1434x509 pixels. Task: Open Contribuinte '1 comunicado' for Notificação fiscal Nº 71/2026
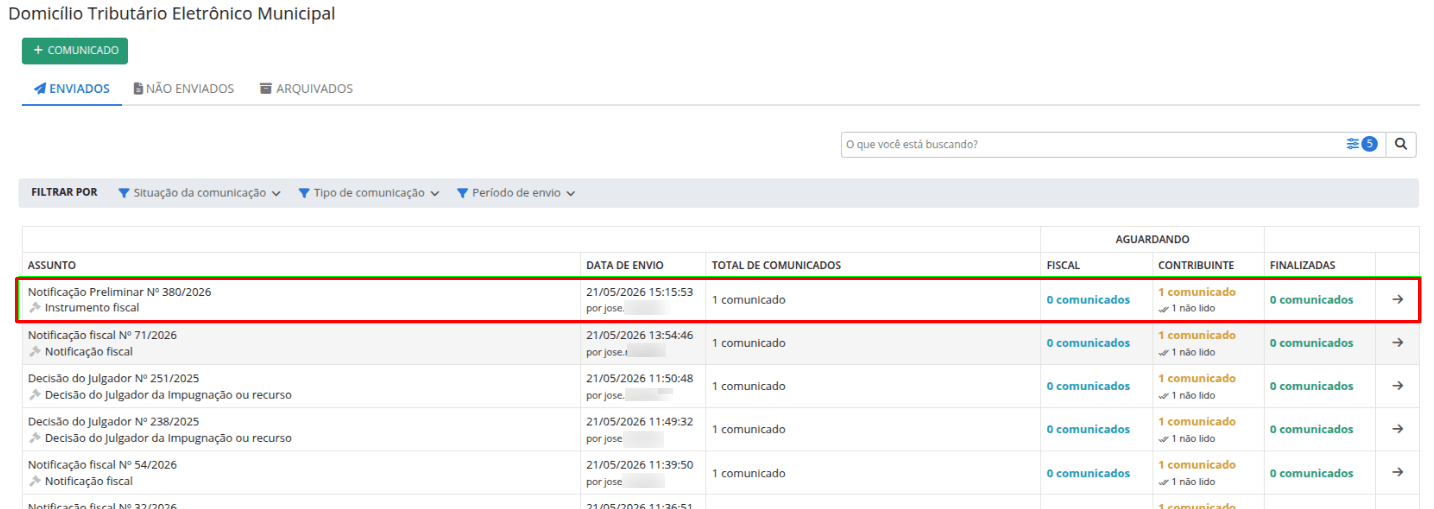[x=1197, y=335]
